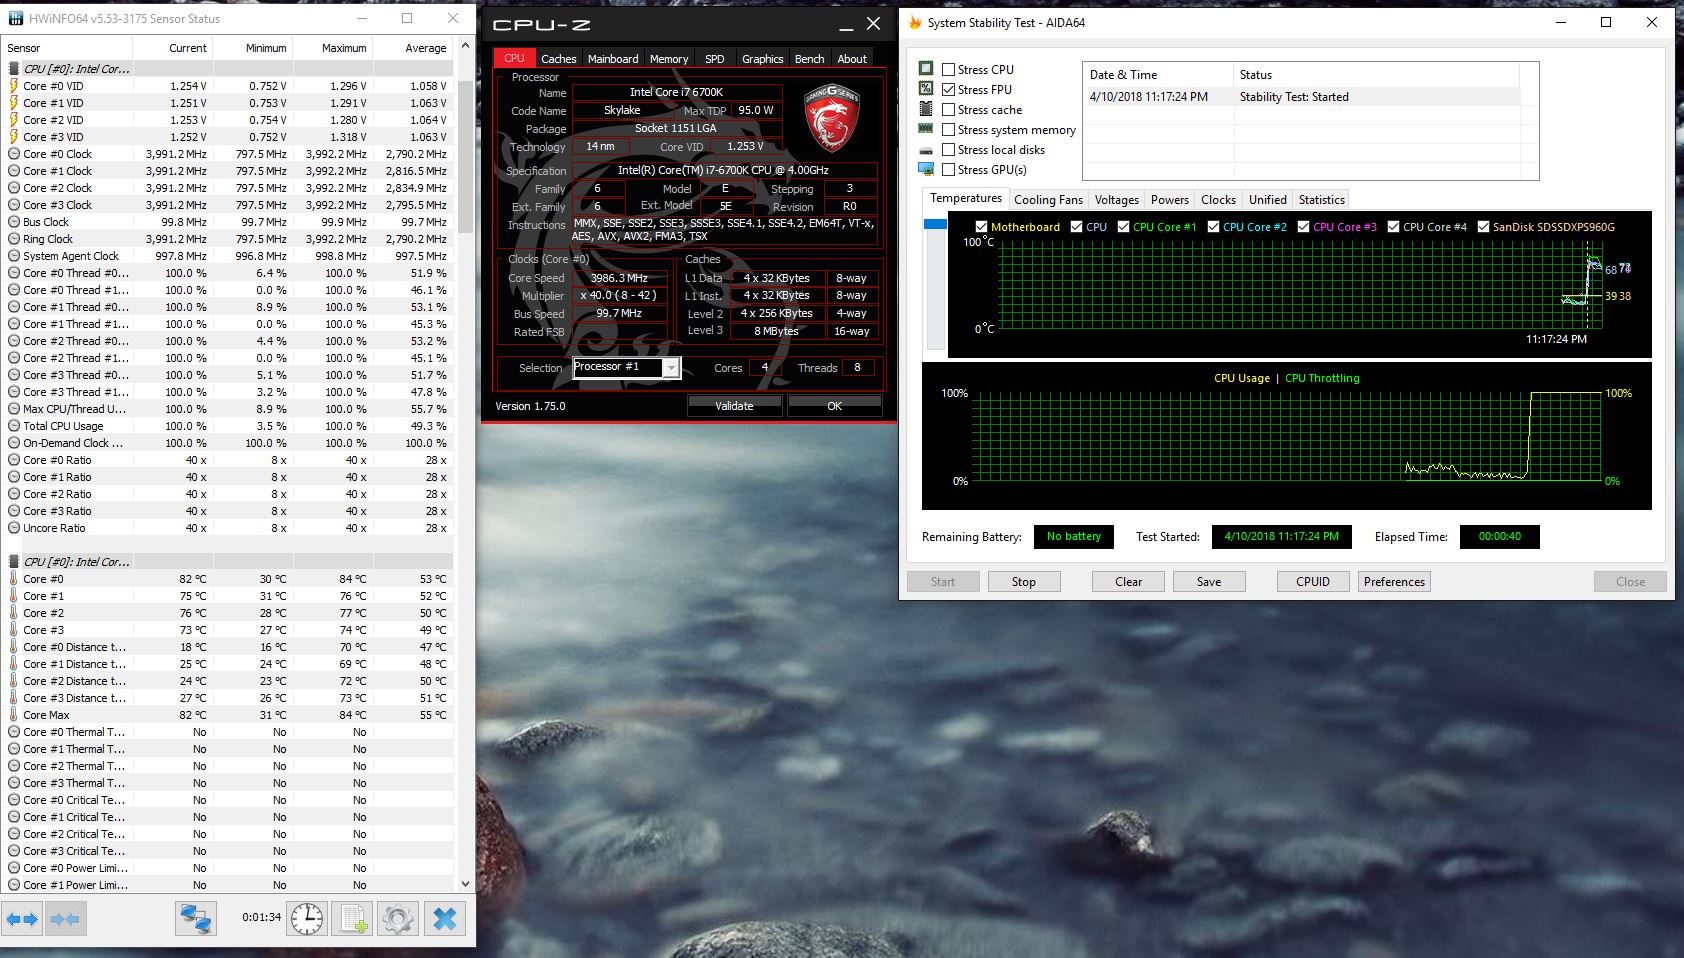Click the Stress system memory icon

click(x=926, y=129)
